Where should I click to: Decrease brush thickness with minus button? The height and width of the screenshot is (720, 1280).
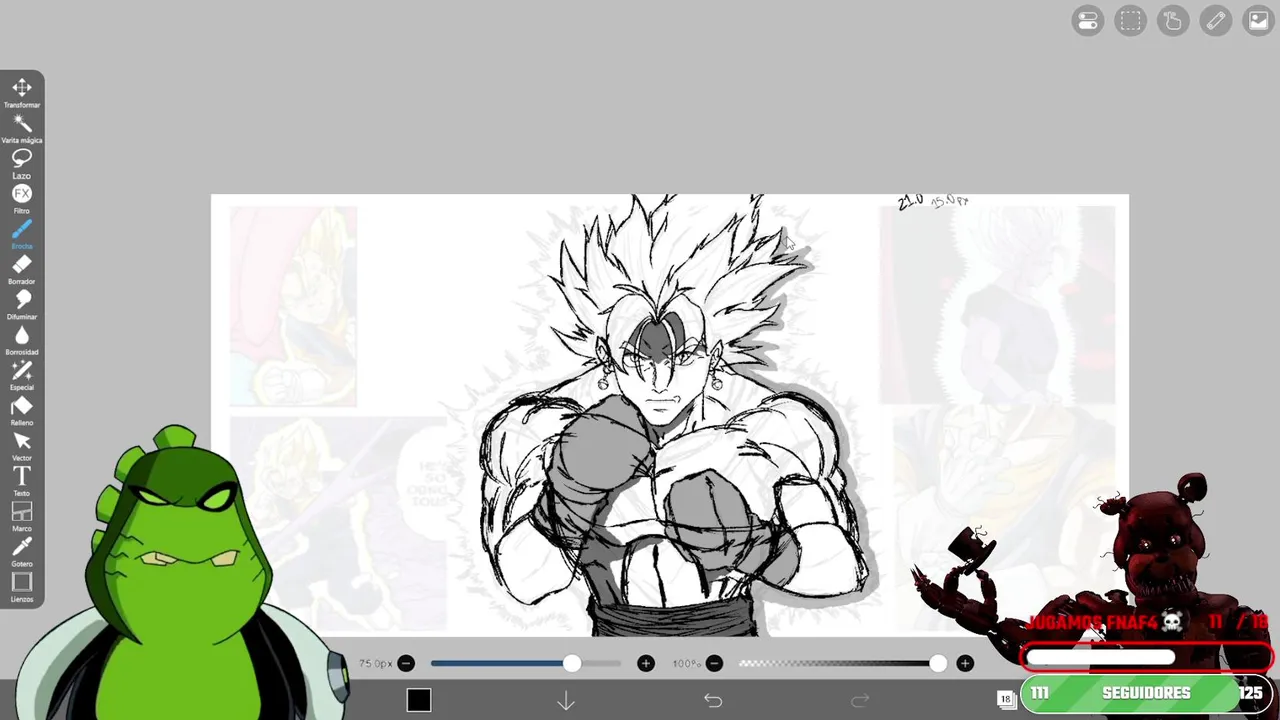[406, 663]
